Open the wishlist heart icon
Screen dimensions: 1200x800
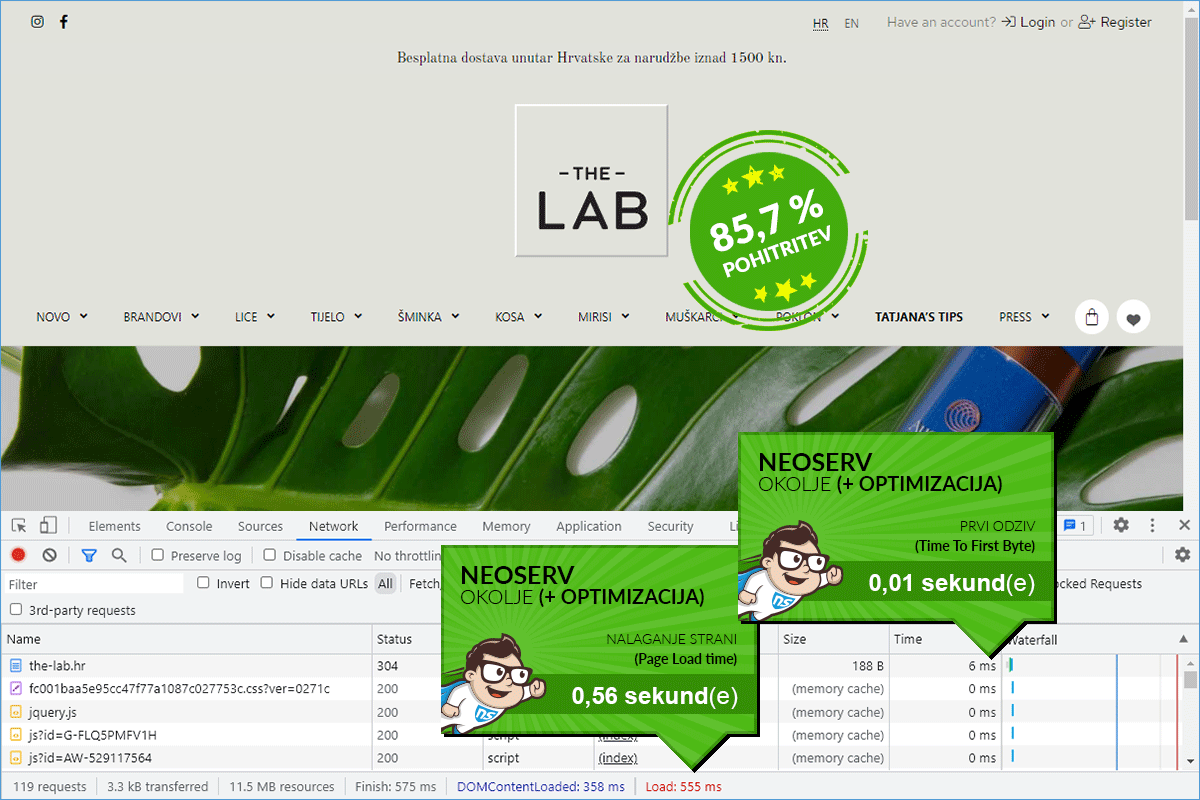1133,317
